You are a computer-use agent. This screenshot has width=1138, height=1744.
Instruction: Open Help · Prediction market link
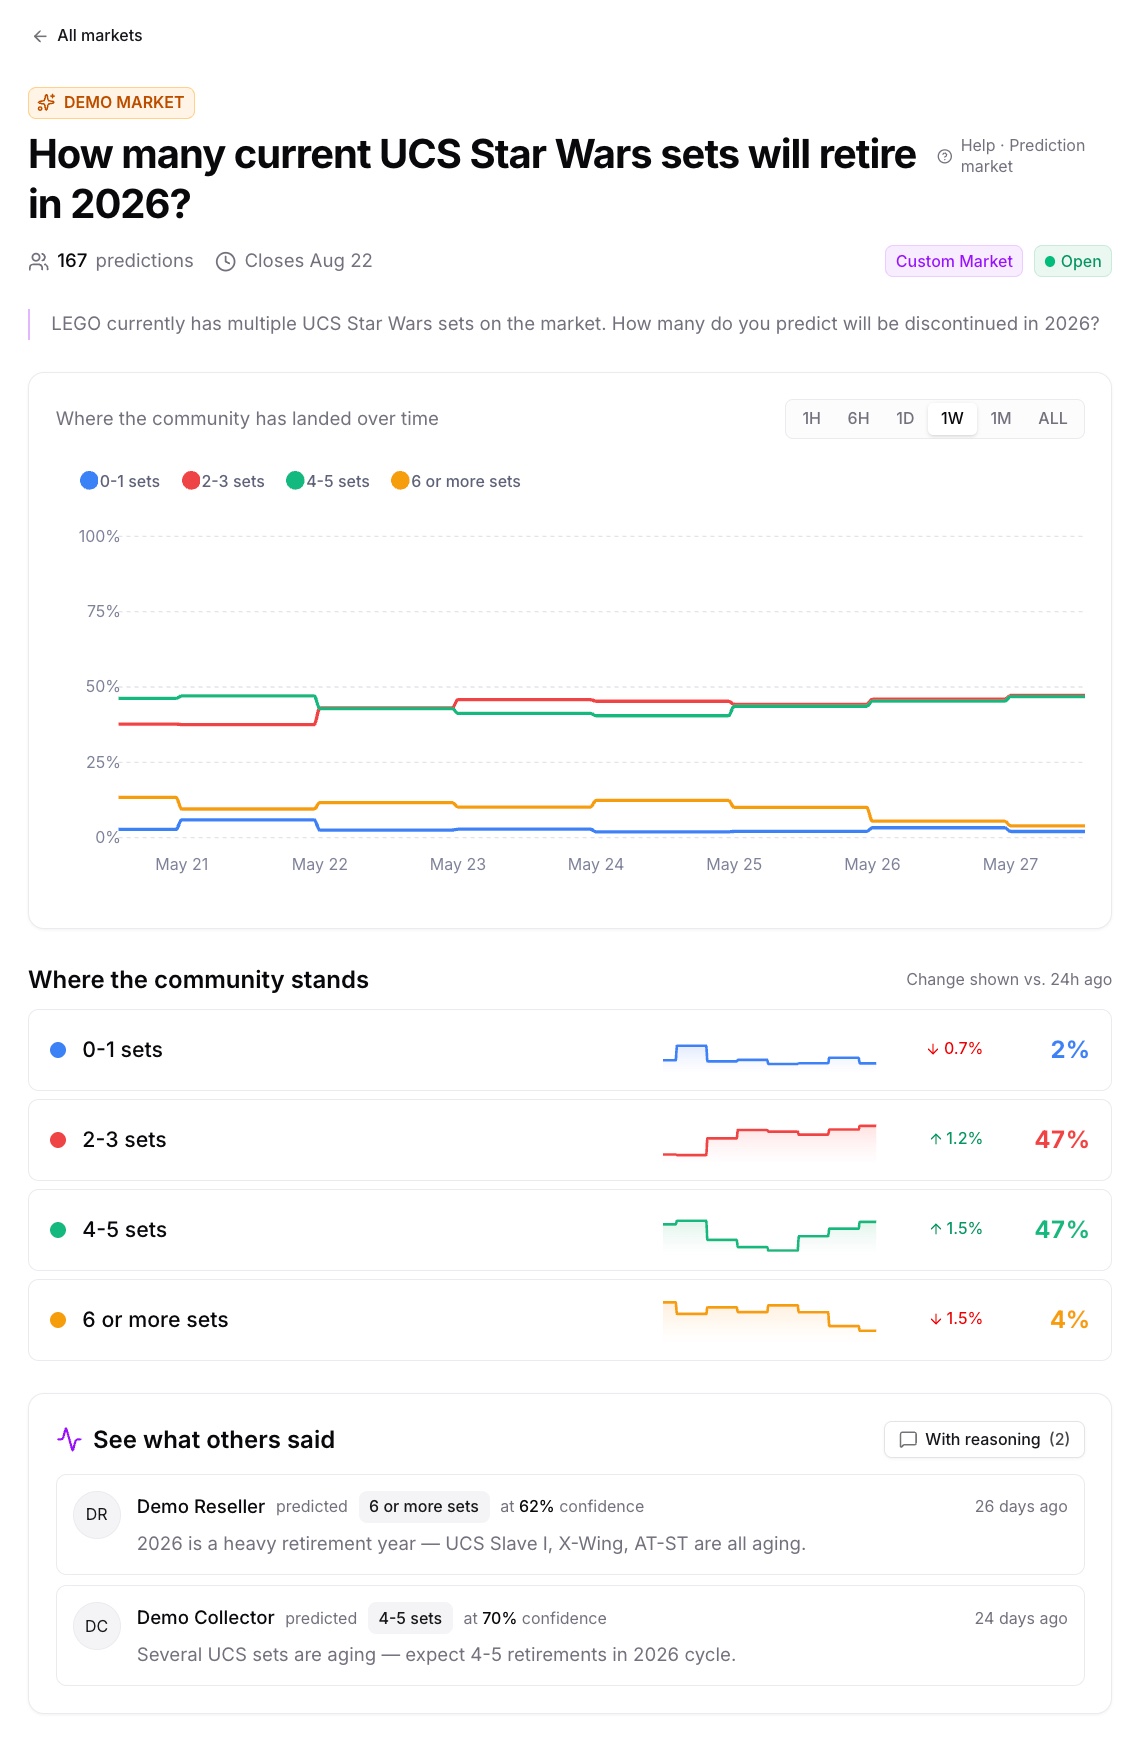click(x=1023, y=156)
